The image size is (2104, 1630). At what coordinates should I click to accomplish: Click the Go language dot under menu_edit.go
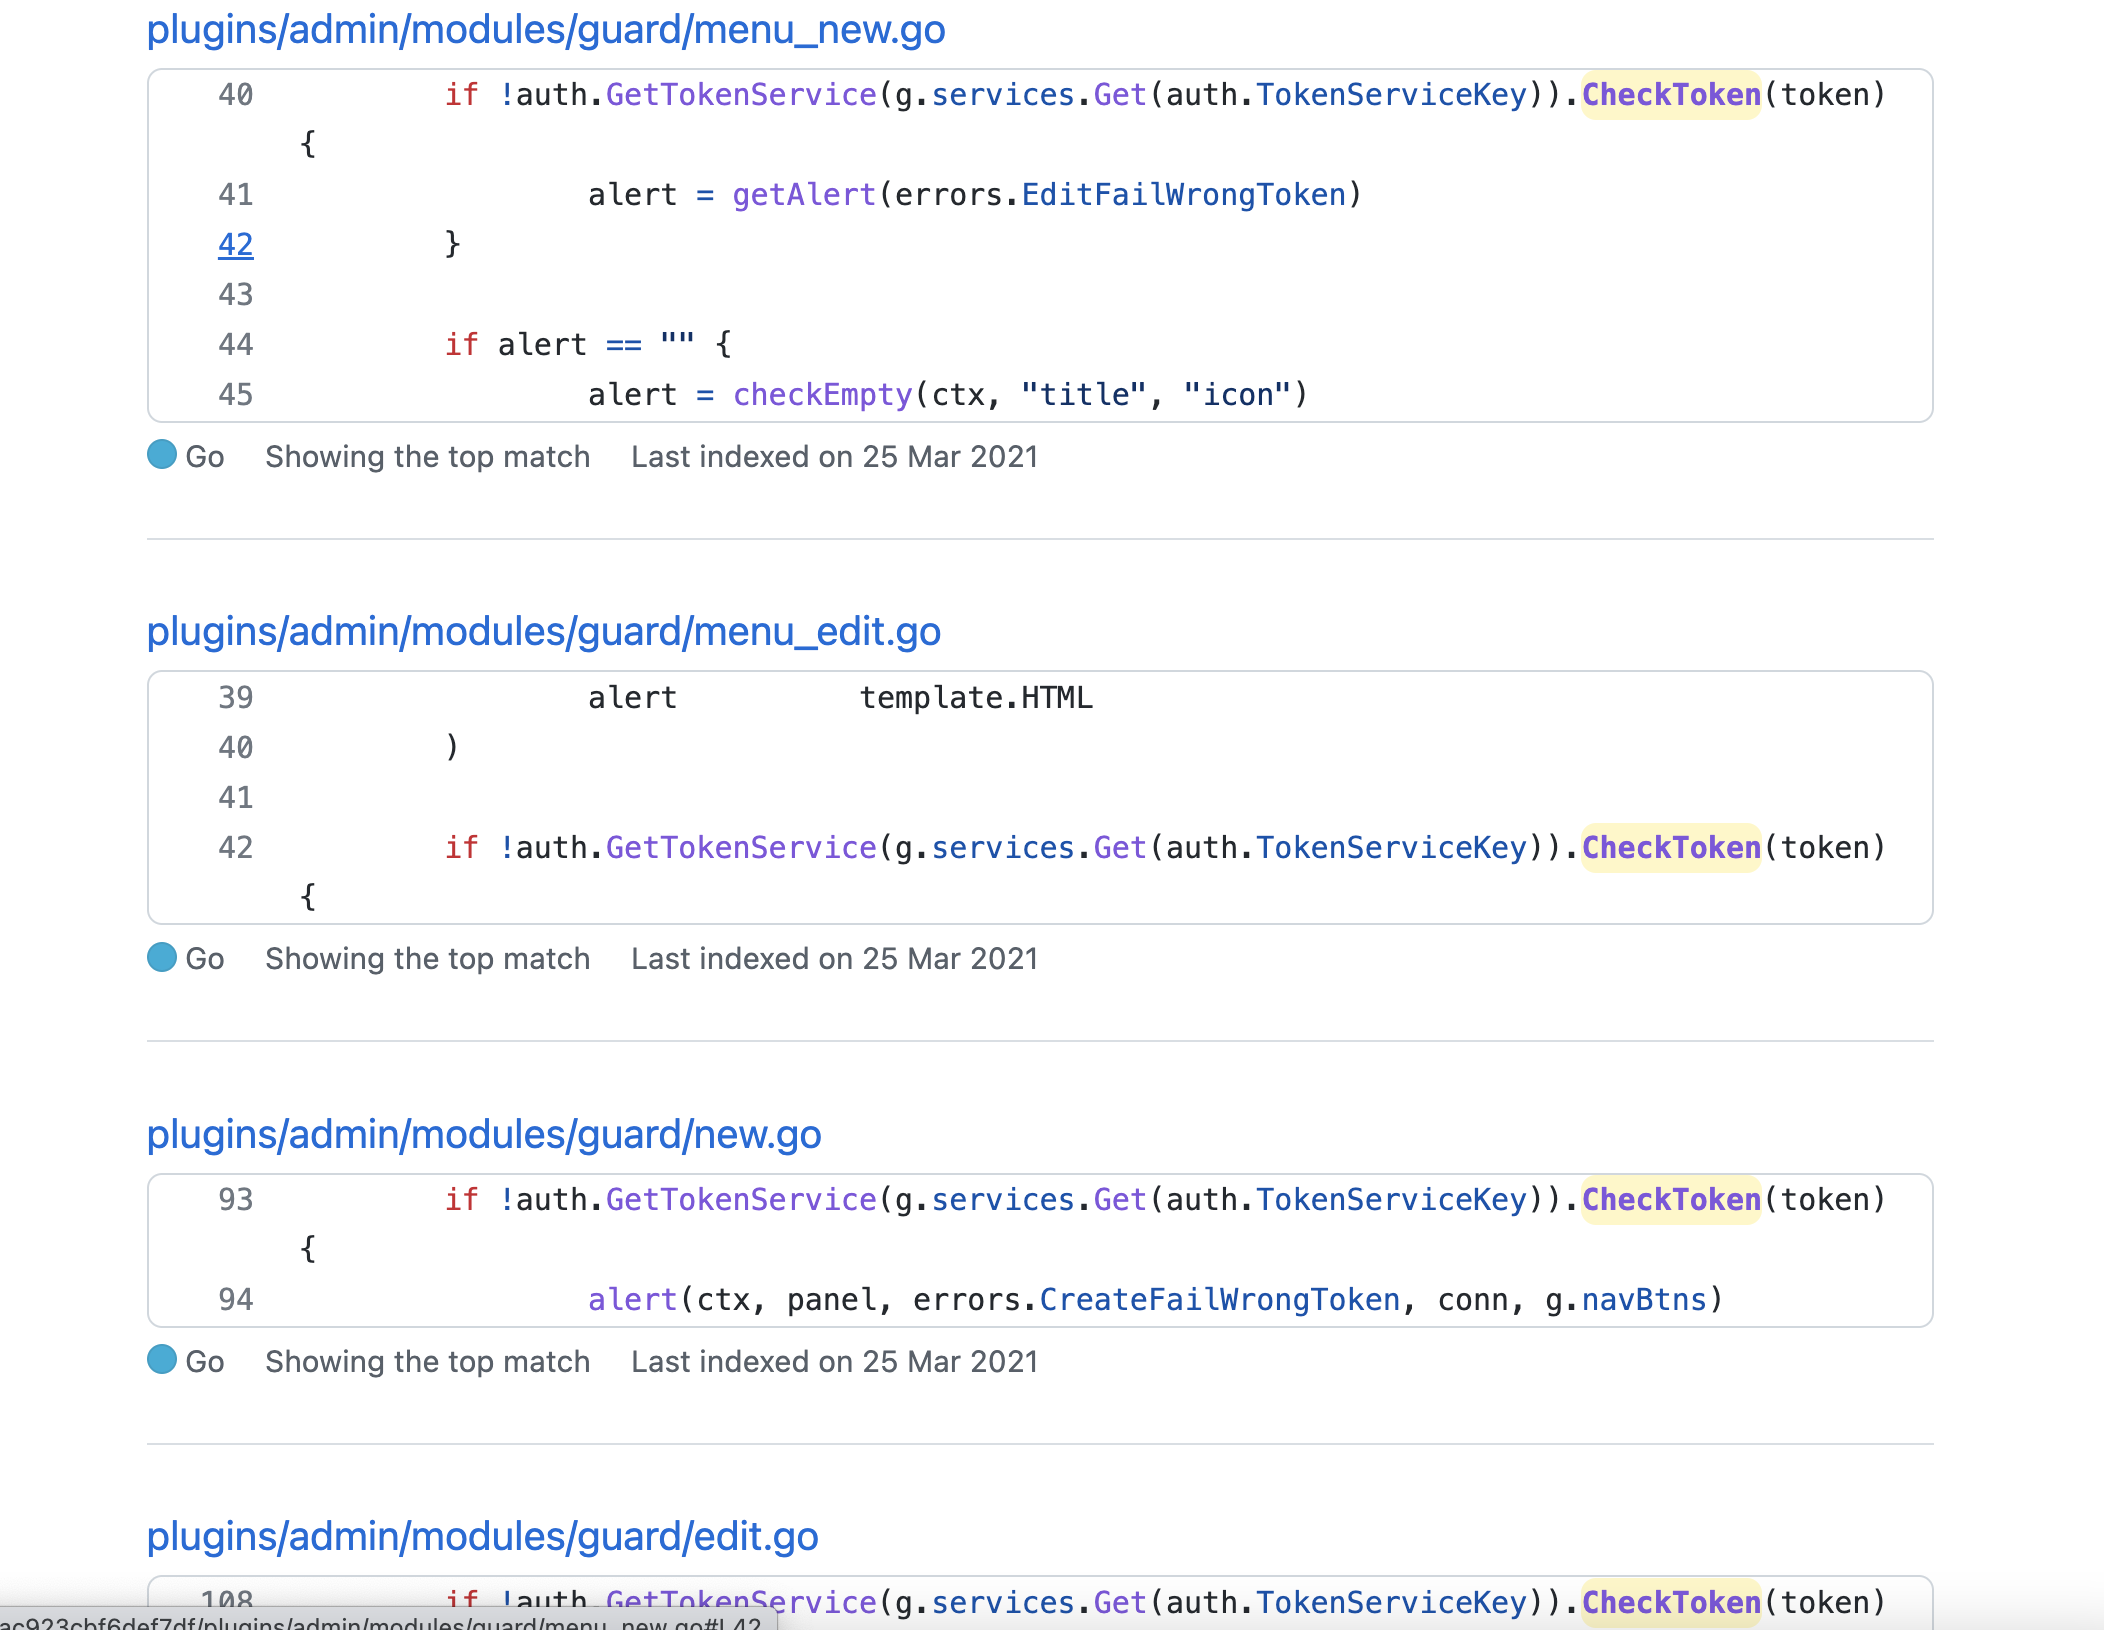[x=162, y=958]
